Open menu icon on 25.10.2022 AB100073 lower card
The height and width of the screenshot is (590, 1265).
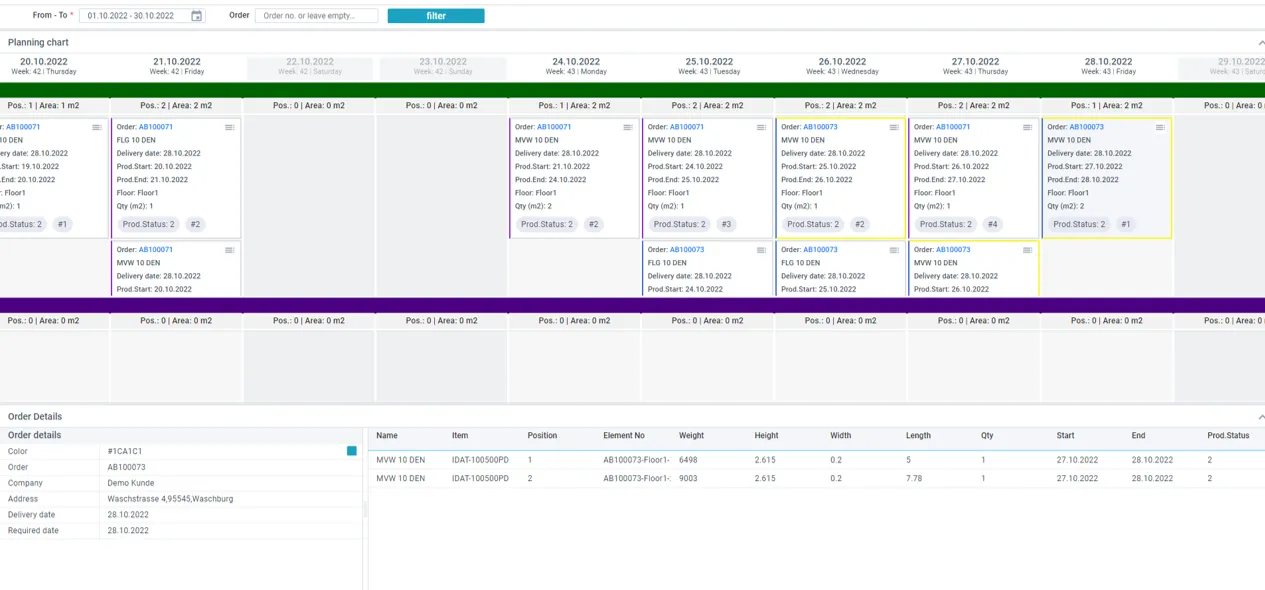tap(761, 250)
